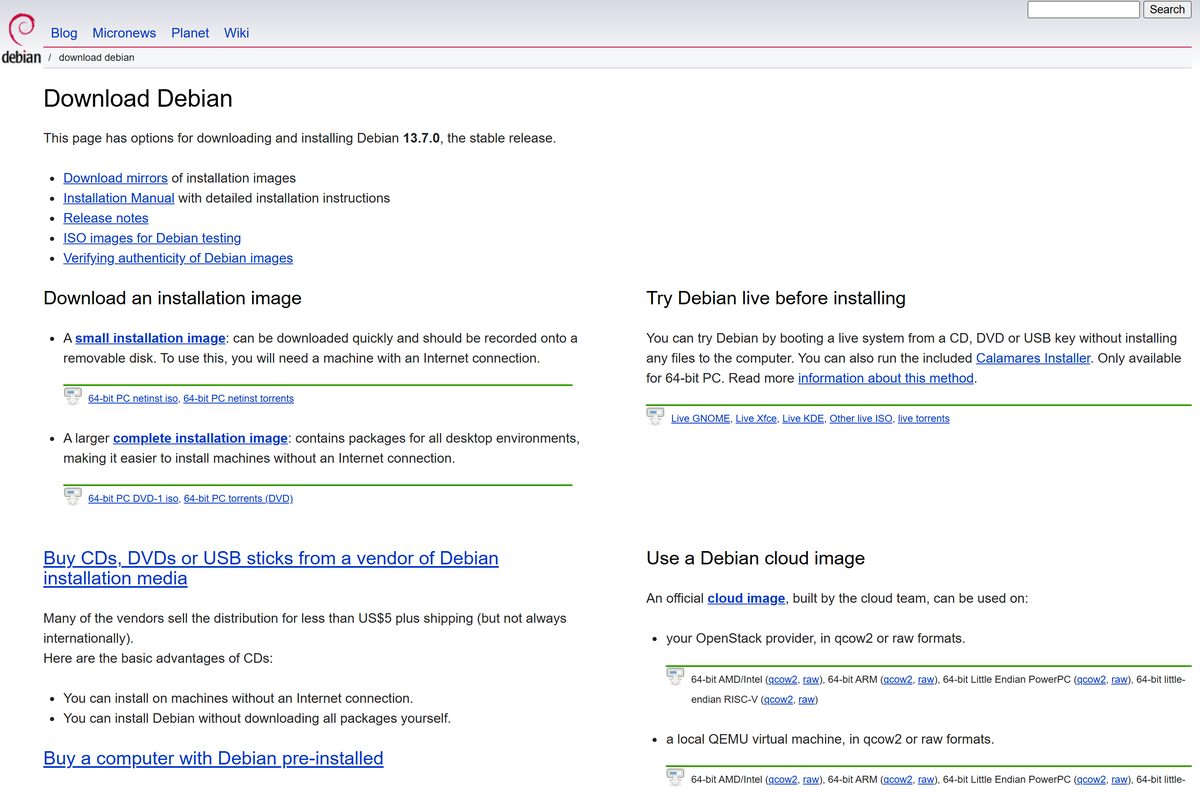This screenshot has width=1200, height=792.
Task: Click download icon in local QEMU image list
Action: pyautogui.click(x=676, y=777)
